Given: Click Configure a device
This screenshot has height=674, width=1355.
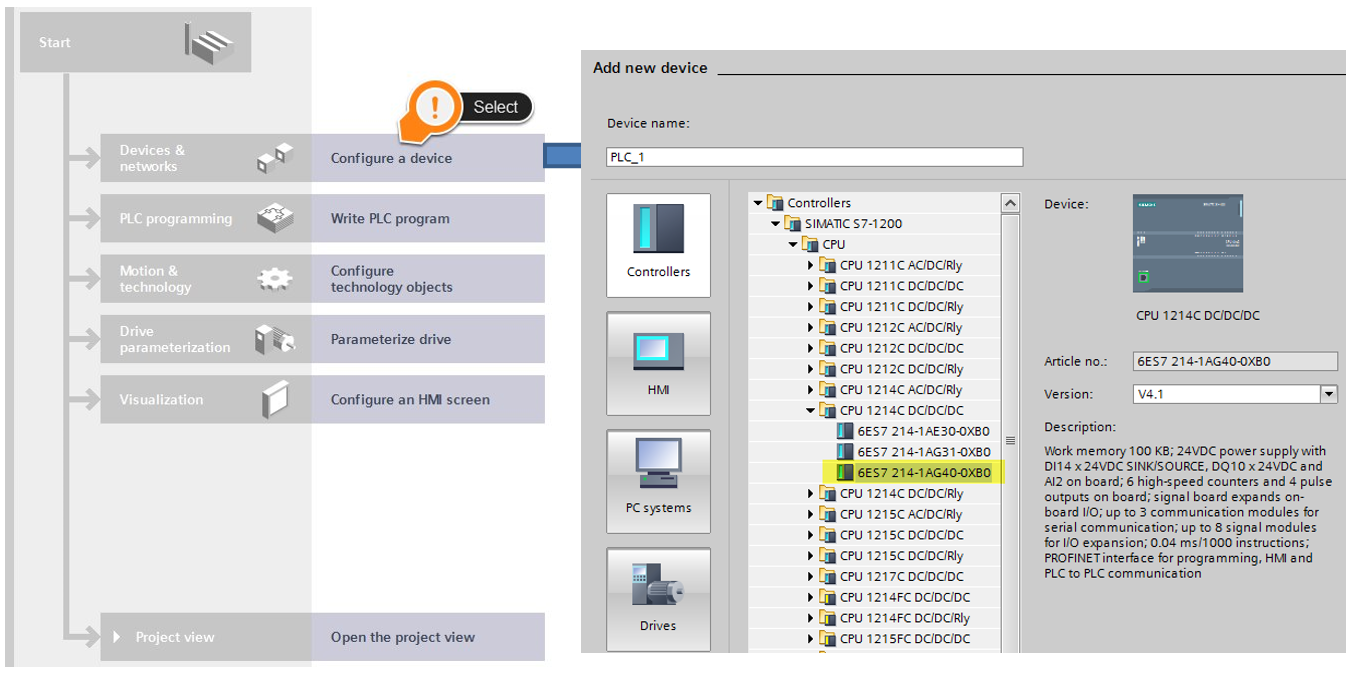Looking at the screenshot, I should click(x=427, y=158).
